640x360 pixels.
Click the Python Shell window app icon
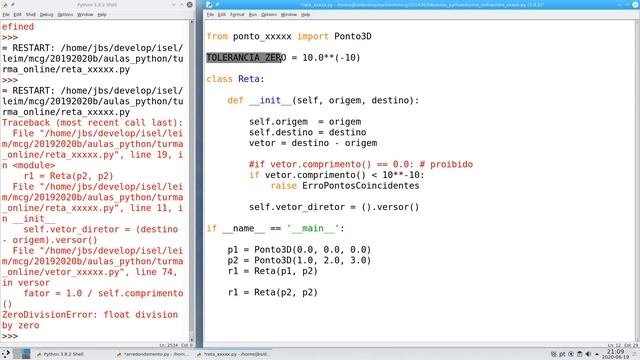coord(5,4)
